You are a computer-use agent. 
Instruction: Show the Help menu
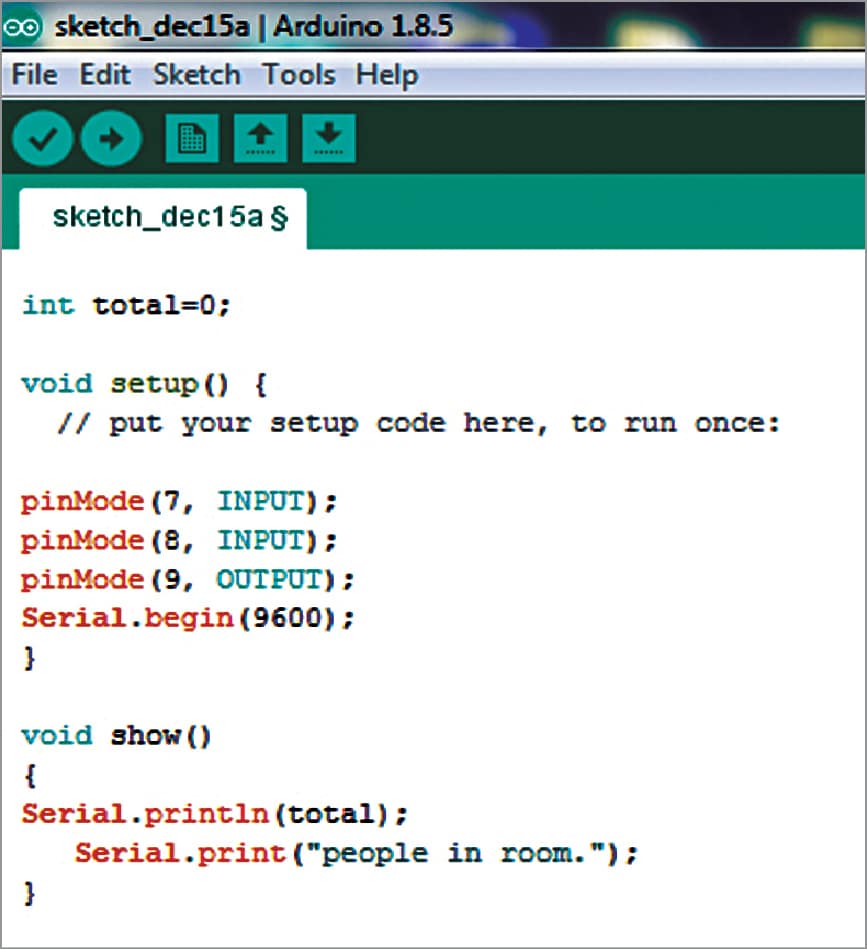[x=386, y=75]
